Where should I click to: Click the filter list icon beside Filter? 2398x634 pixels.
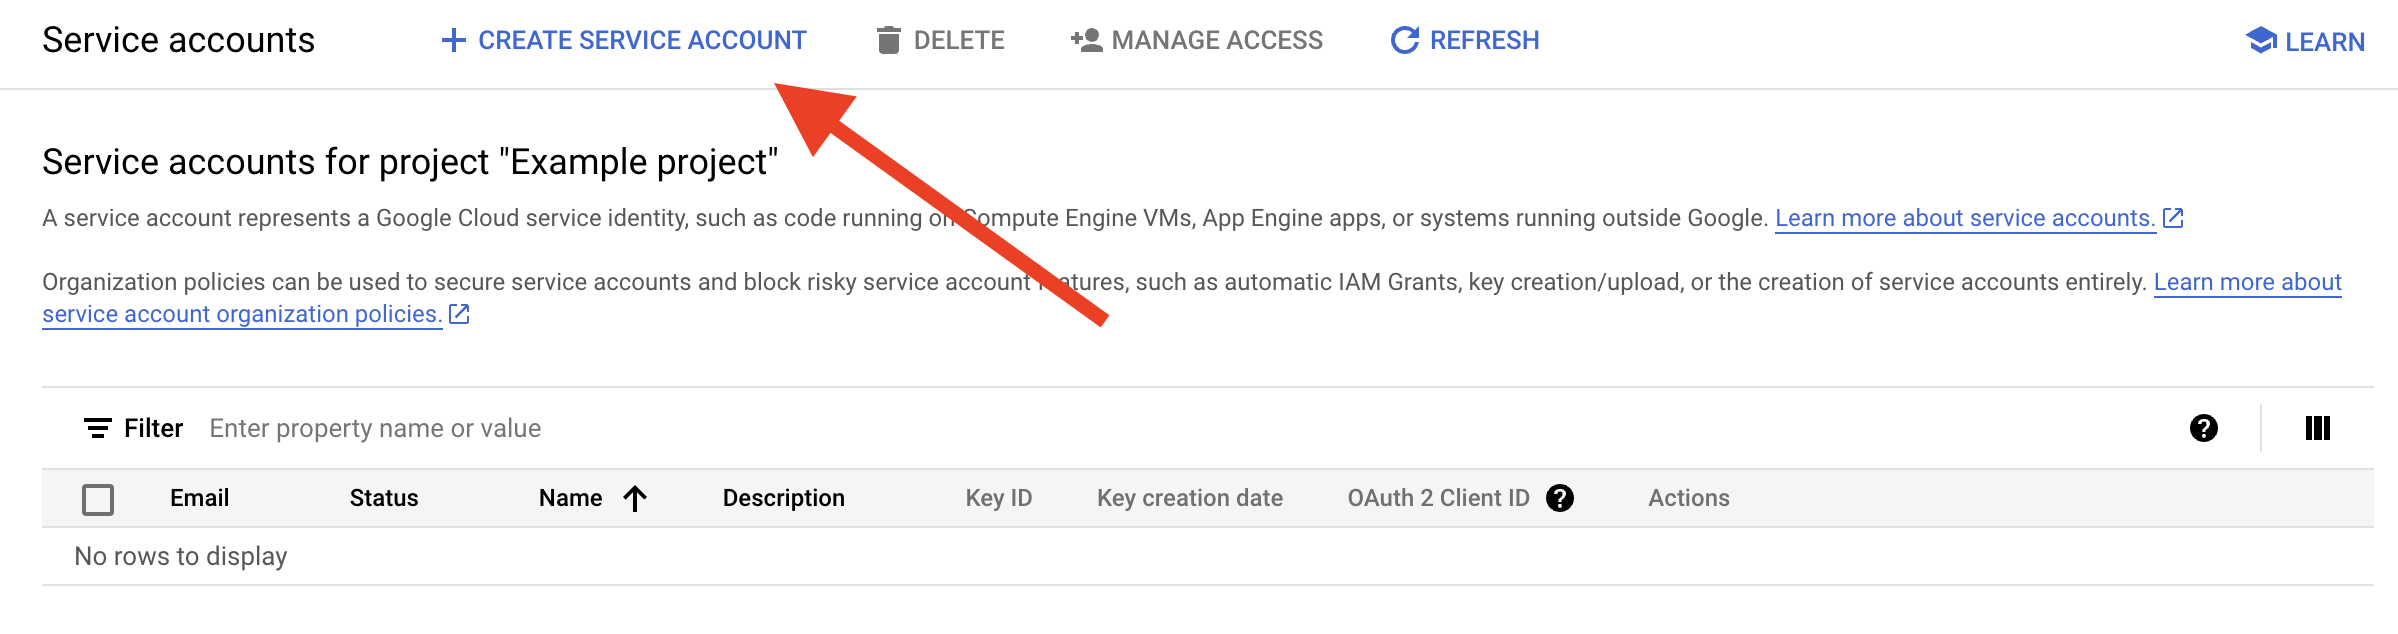point(97,428)
